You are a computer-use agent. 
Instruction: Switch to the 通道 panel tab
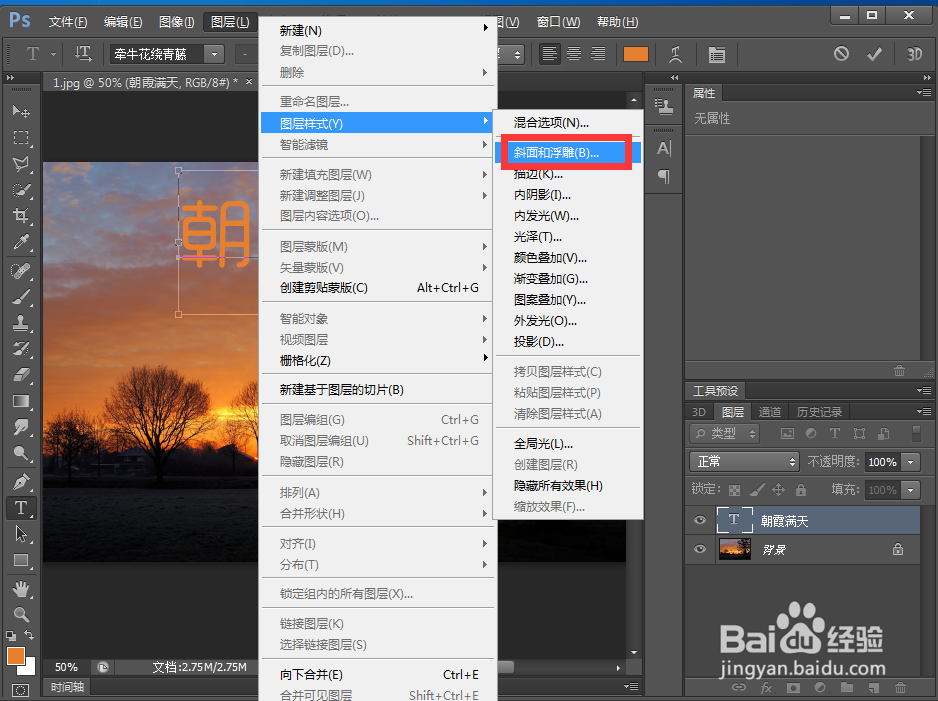pos(770,411)
